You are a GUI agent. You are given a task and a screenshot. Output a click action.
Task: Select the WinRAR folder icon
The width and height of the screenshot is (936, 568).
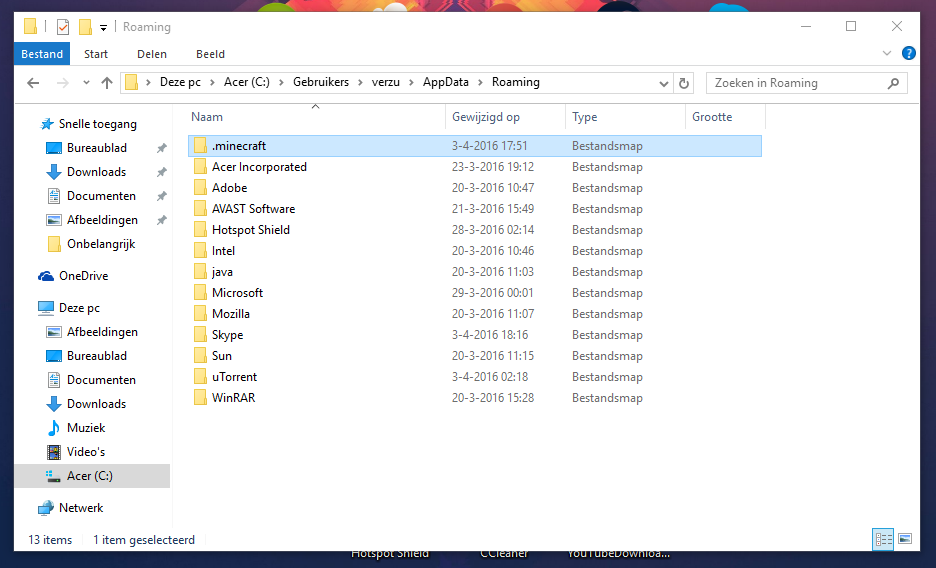tap(201, 397)
